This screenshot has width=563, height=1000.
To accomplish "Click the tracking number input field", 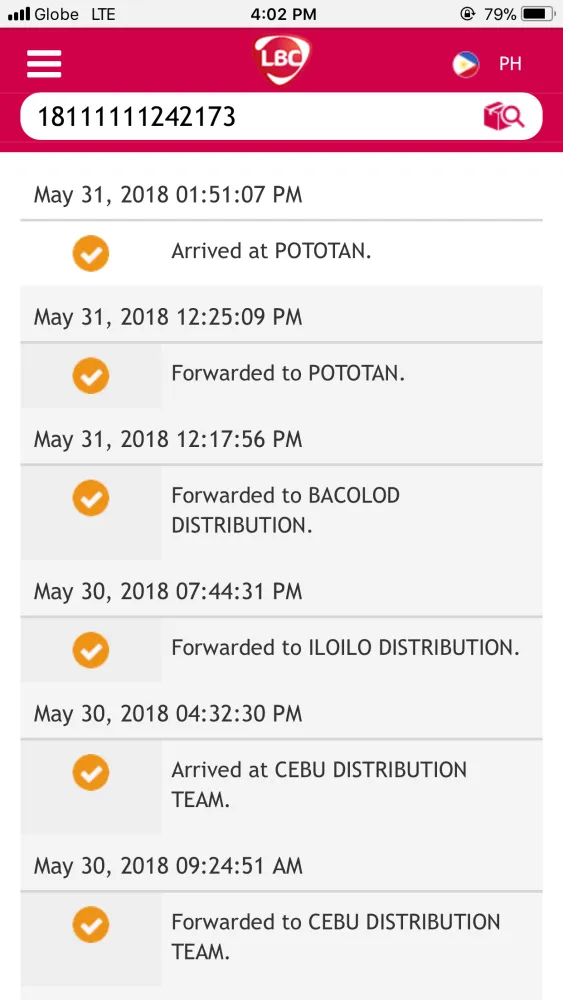I will point(281,117).
